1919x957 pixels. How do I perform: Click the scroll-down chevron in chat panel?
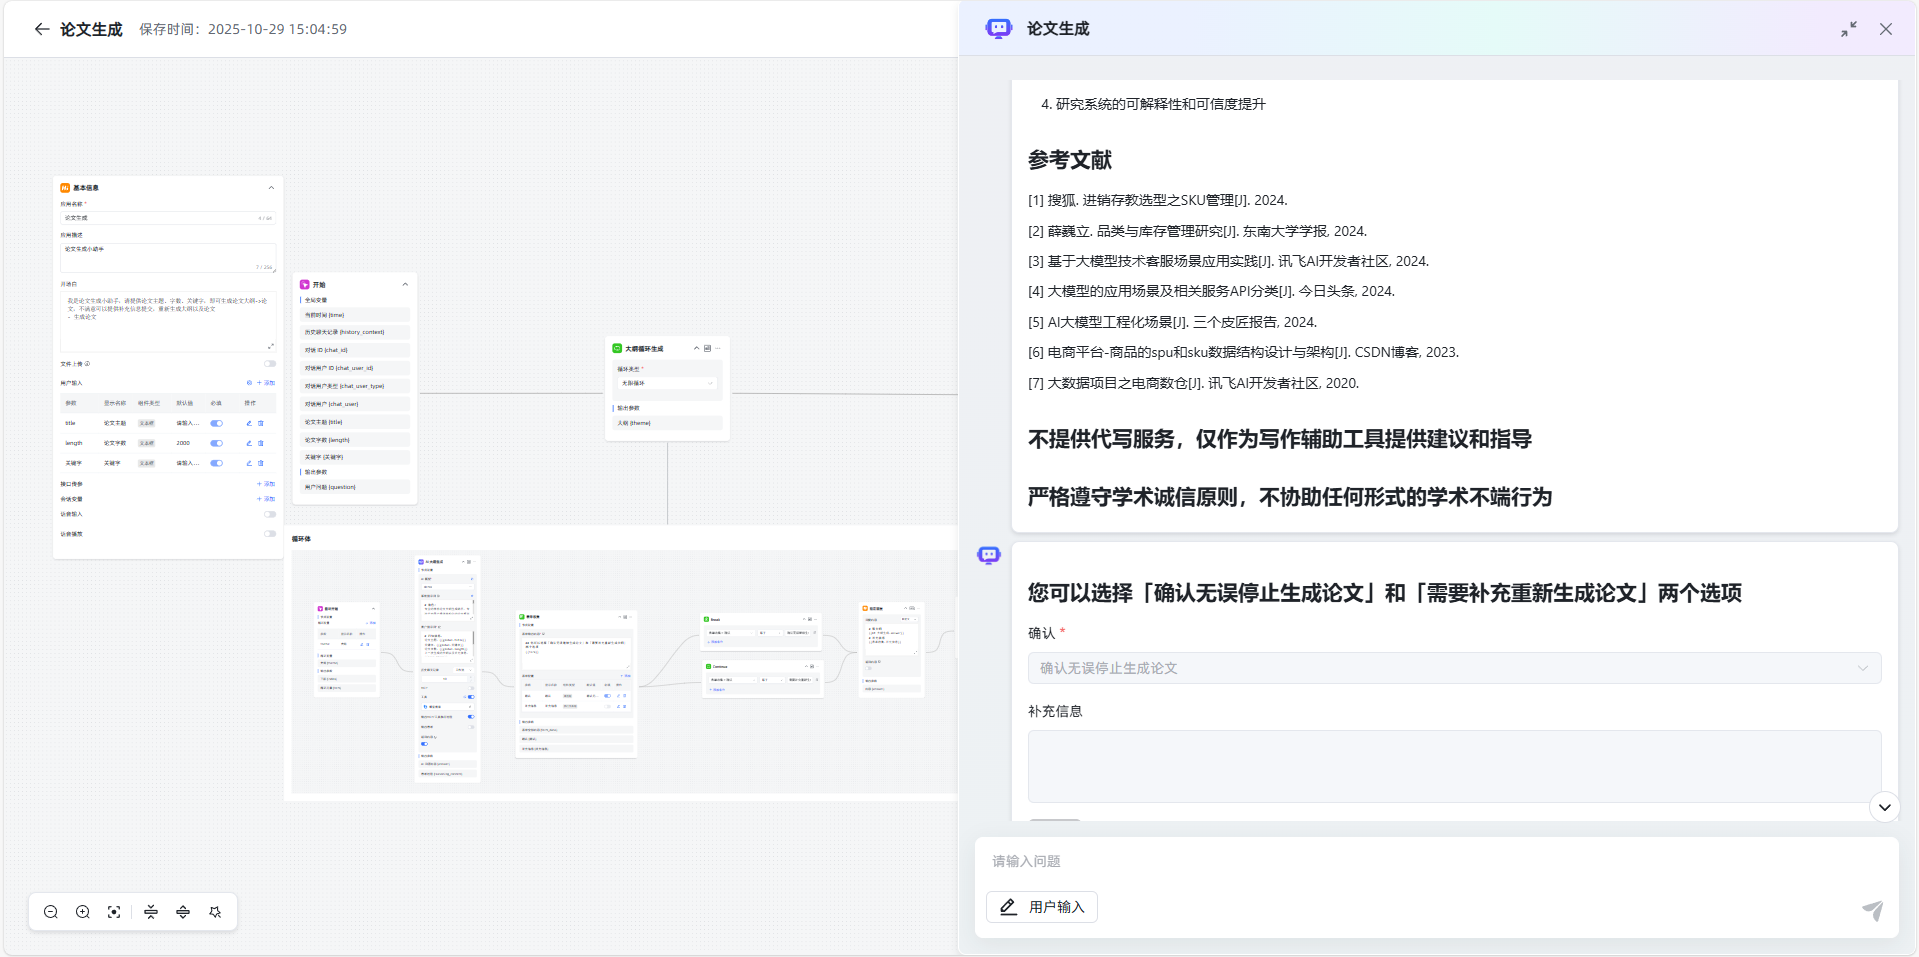click(1886, 807)
